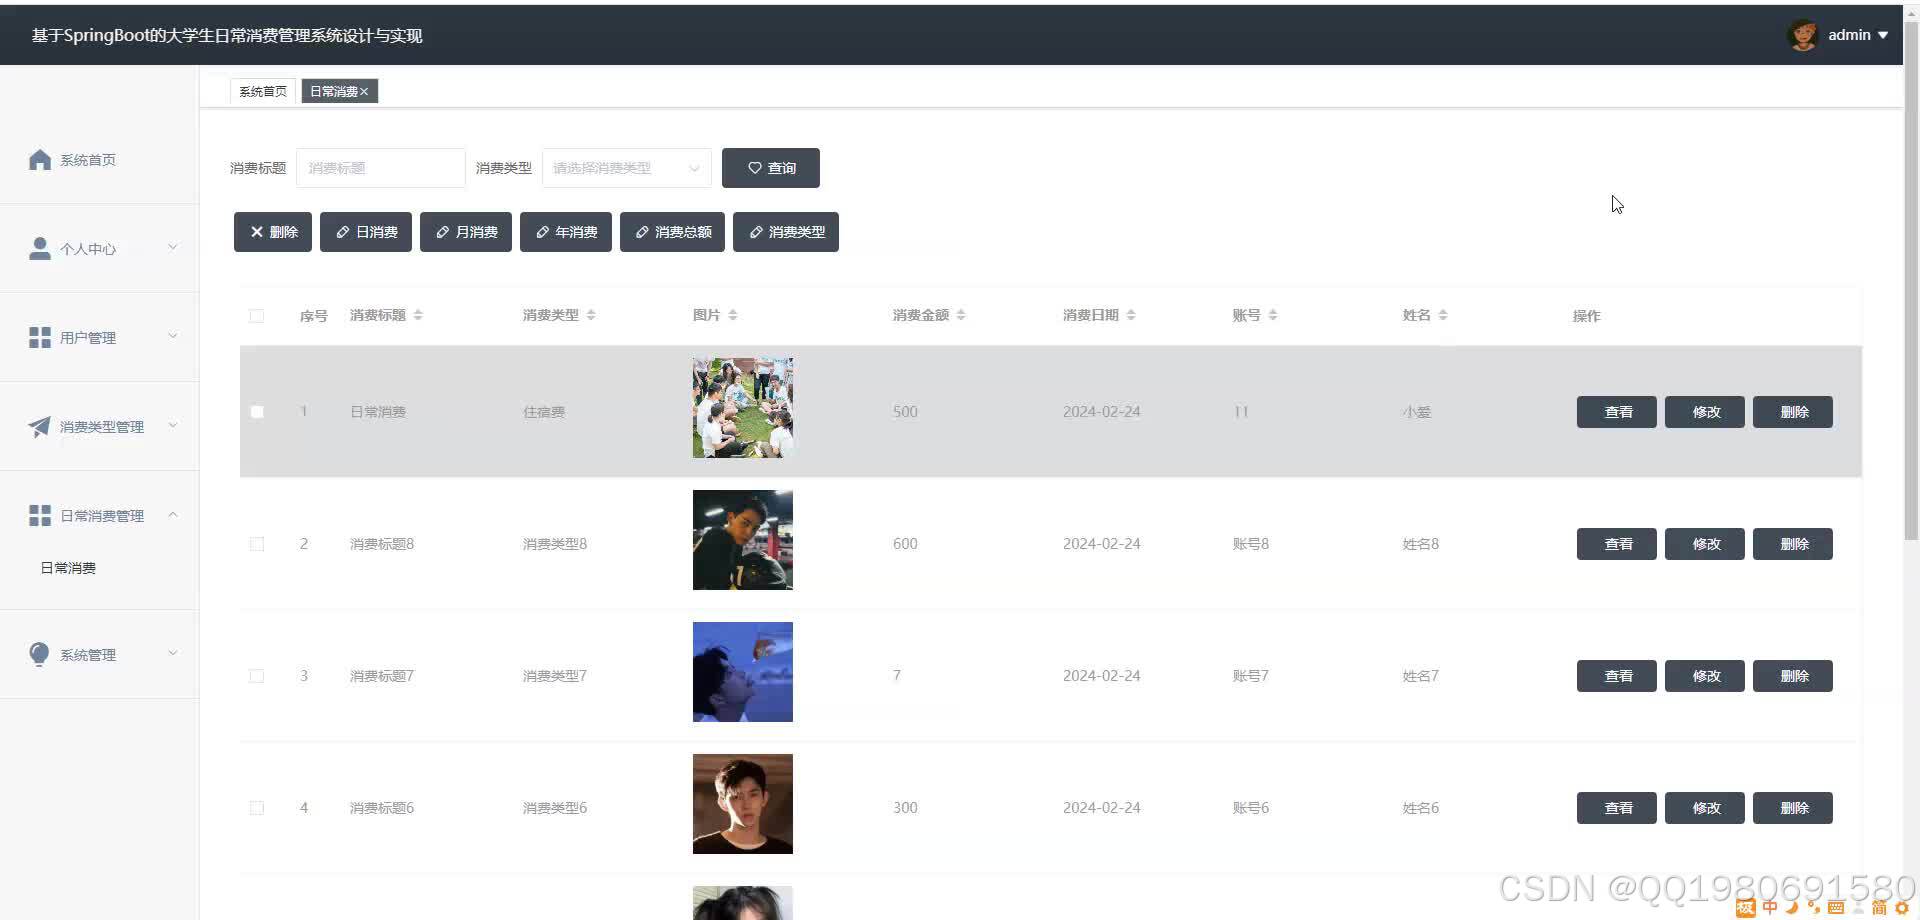The image size is (1920, 920).
Task: Click the bulk 删除 button above table
Action: pyautogui.click(x=273, y=232)
